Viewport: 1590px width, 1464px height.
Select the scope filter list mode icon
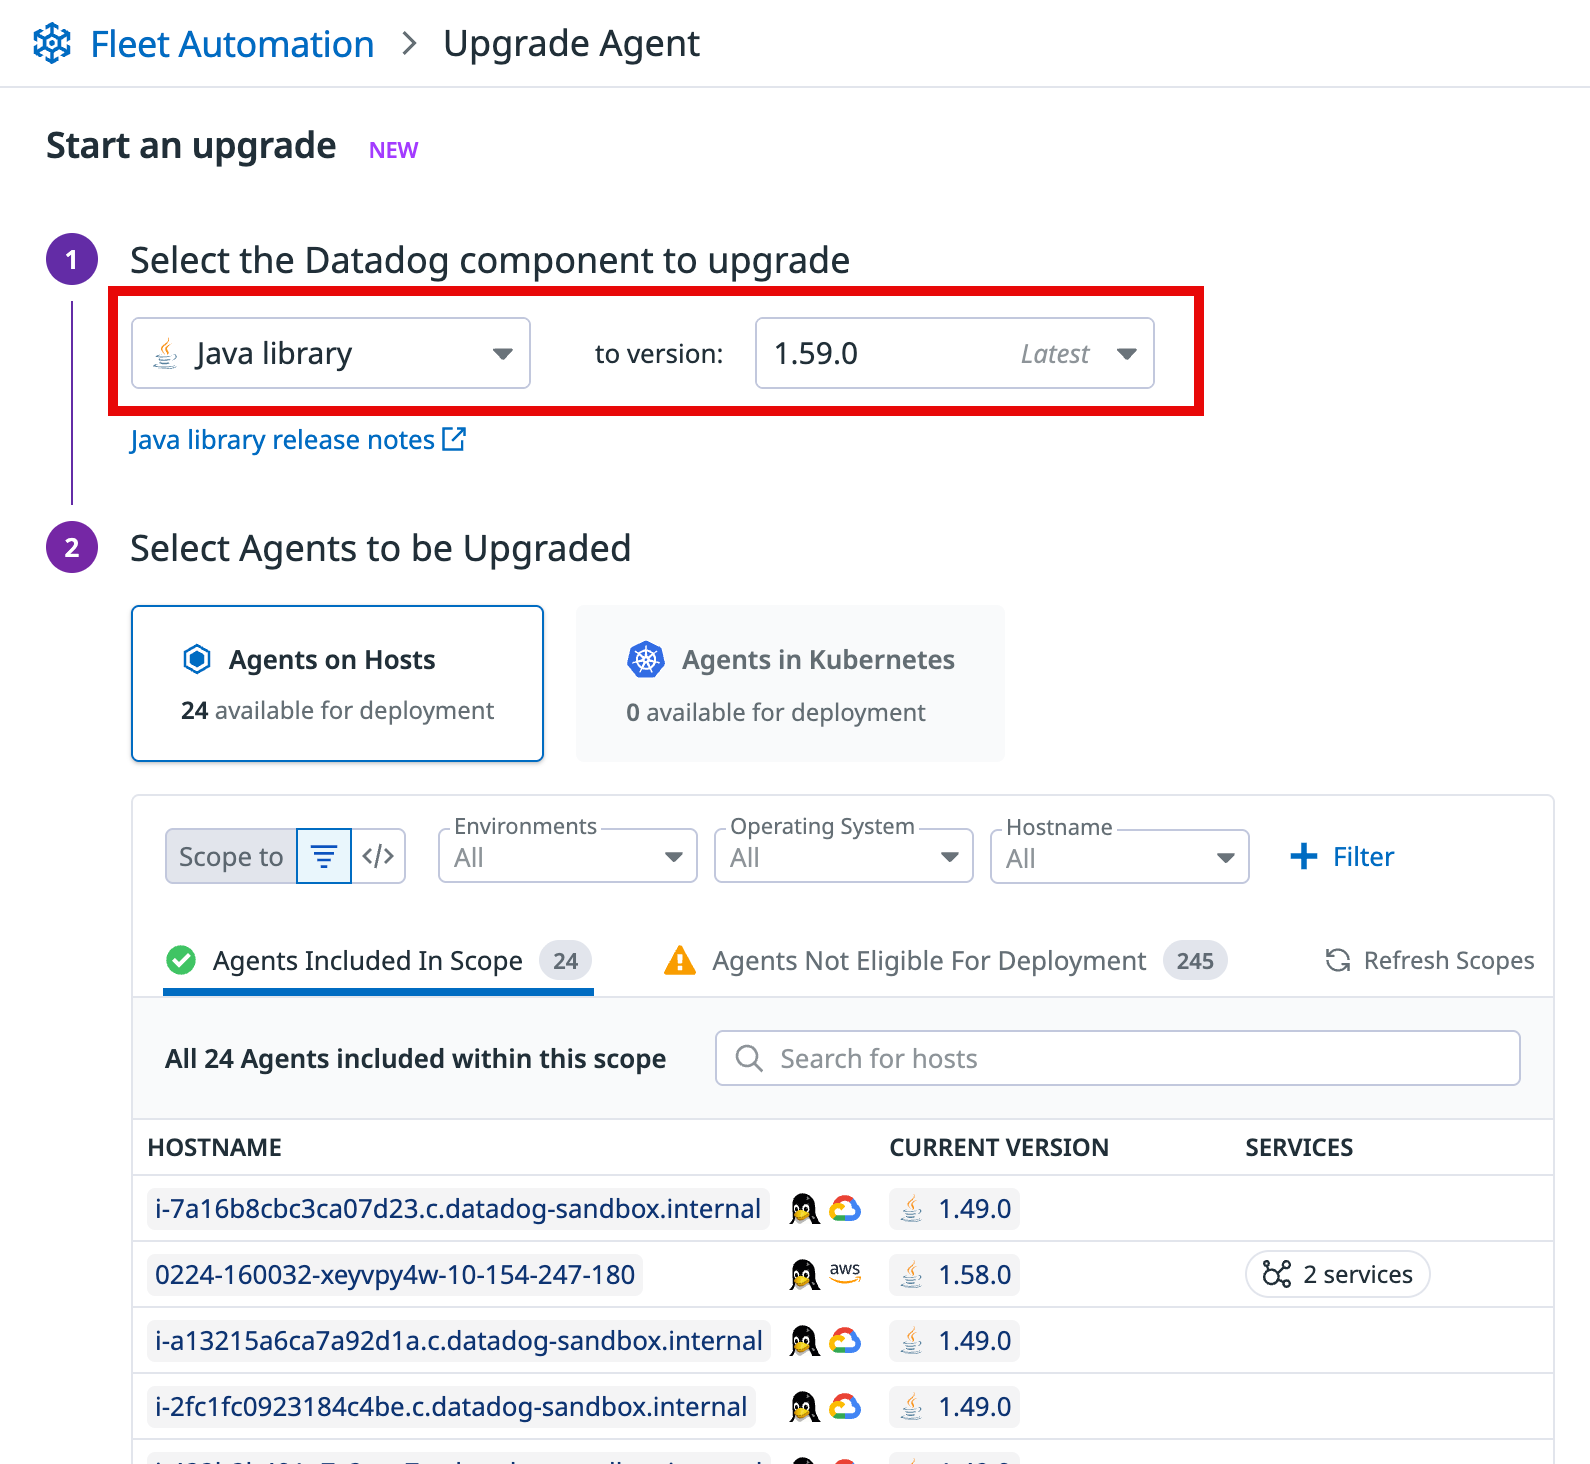[x=324, y=856]
